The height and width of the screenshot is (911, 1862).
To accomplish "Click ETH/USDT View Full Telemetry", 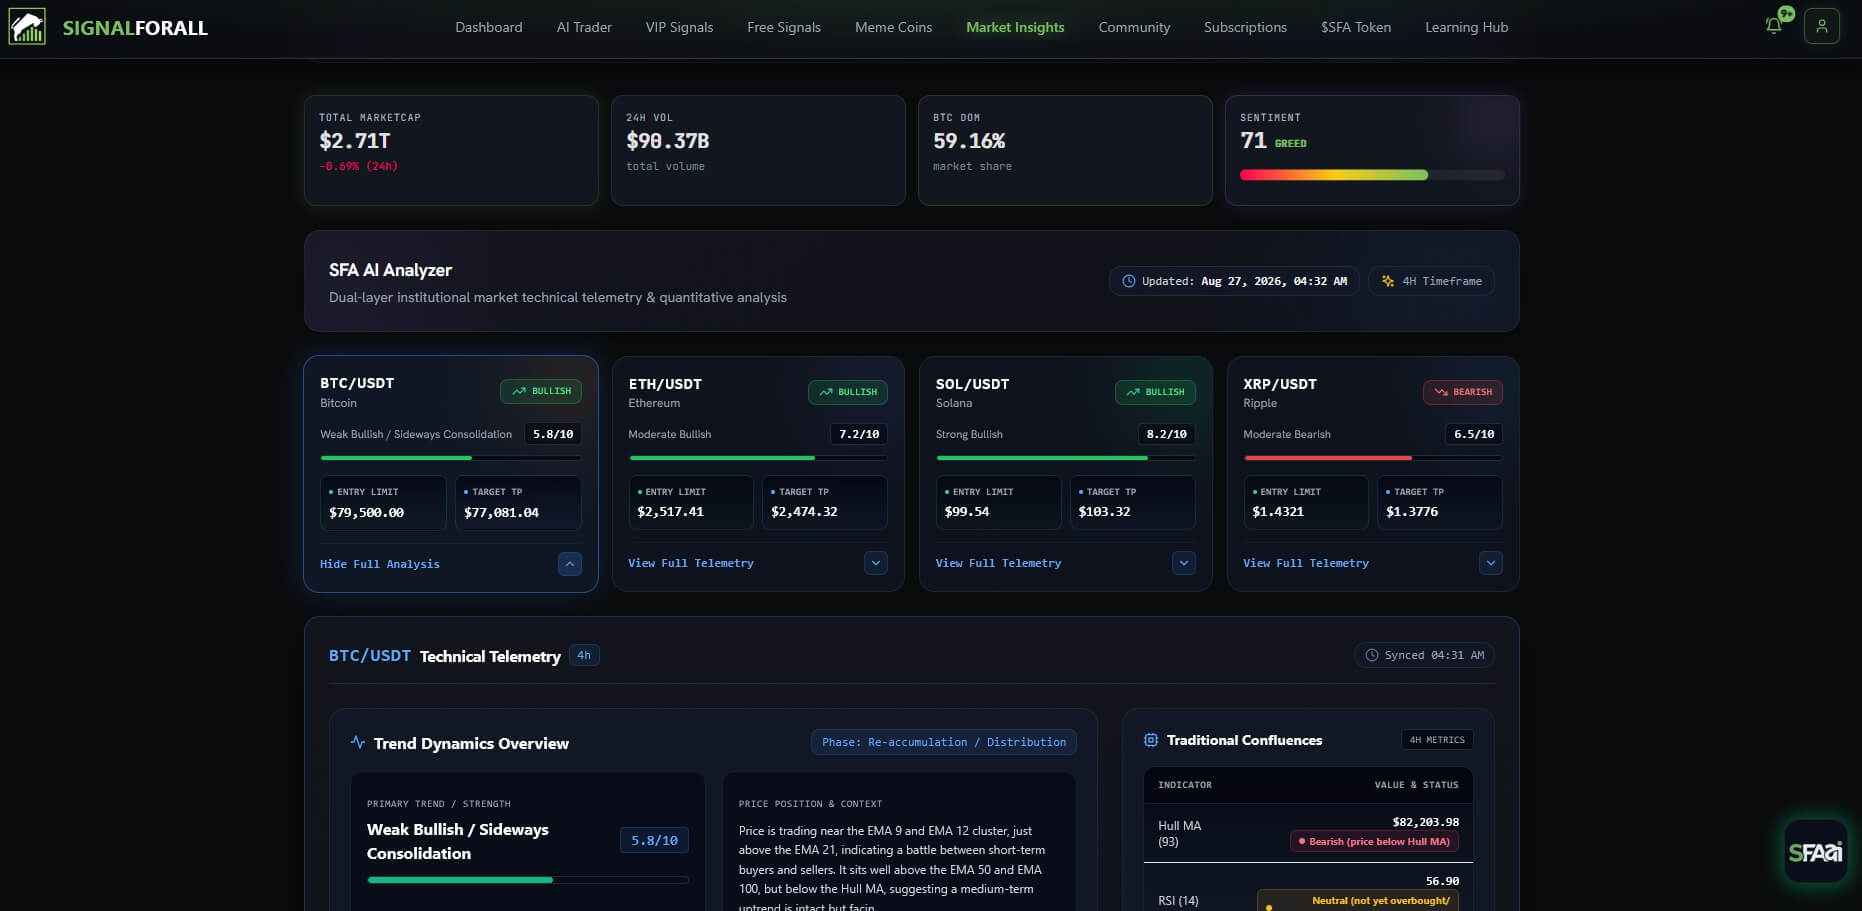I will tap(691, 563).
